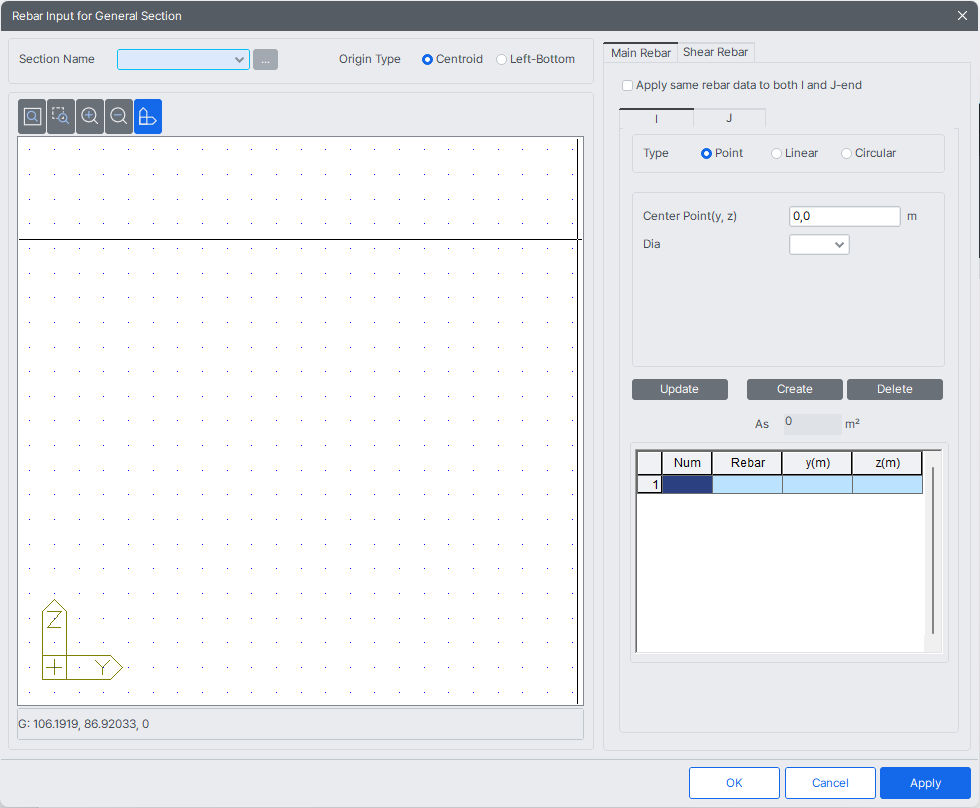The height and width of the screenshot is (808, 980).
Task: Click OK to confirm rebar input
Action: (734, 783)
